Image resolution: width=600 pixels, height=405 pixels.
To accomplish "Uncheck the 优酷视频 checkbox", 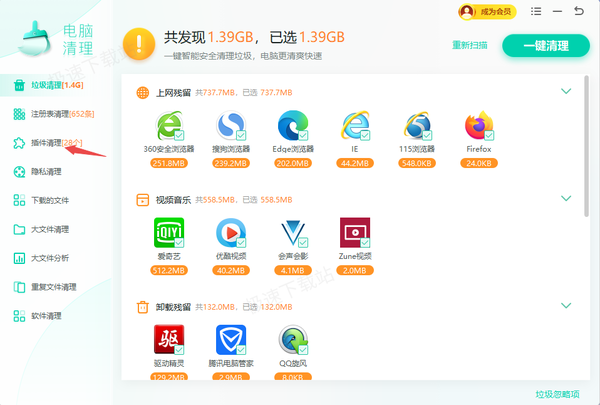I will coord(241,242).
